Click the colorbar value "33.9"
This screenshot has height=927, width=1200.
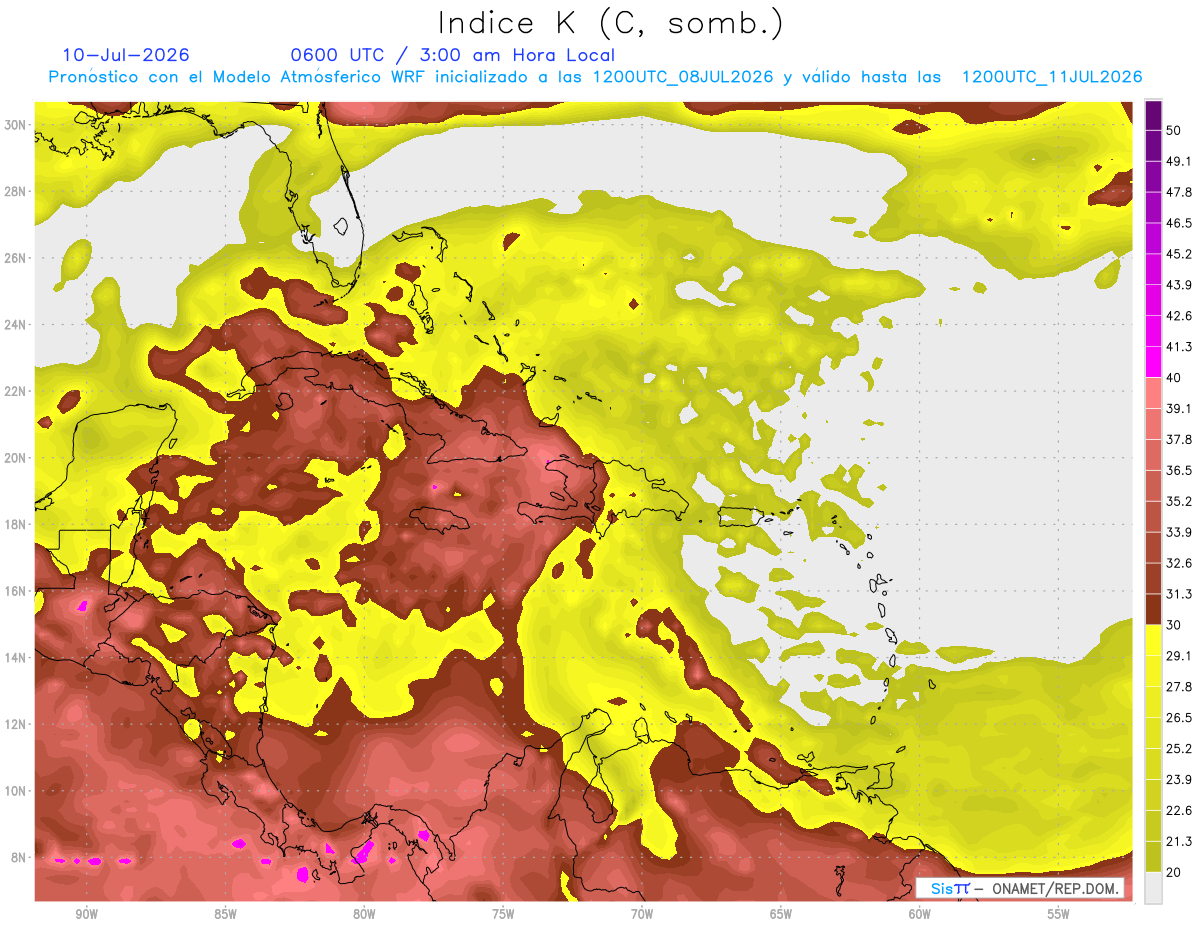1179,532
